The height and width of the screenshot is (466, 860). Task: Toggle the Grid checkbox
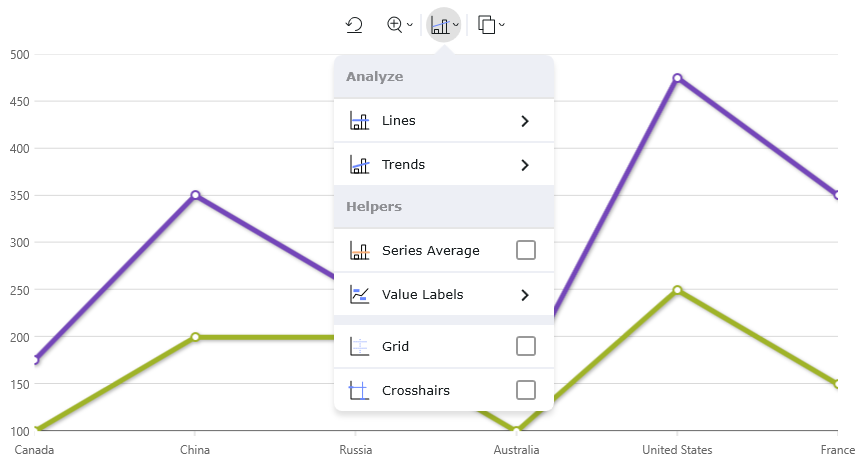(526, 346)
